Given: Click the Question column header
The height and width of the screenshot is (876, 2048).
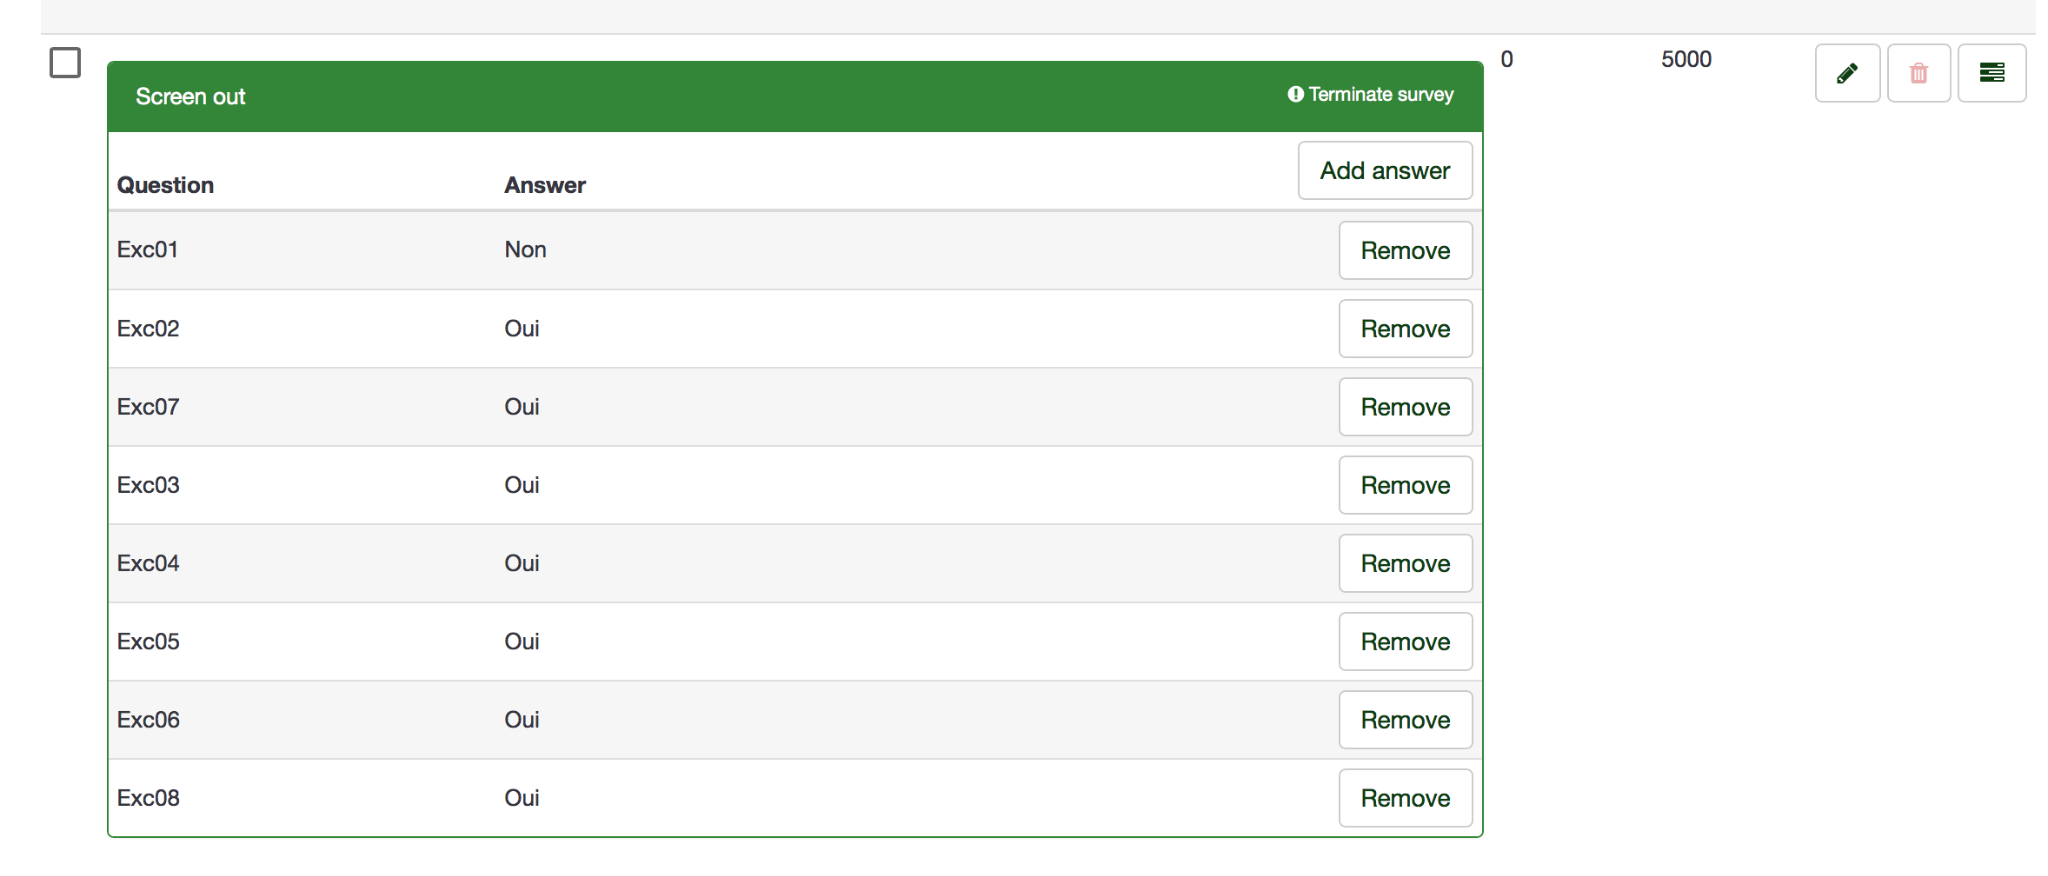Looking at the screenshot, I should [165, 185].
